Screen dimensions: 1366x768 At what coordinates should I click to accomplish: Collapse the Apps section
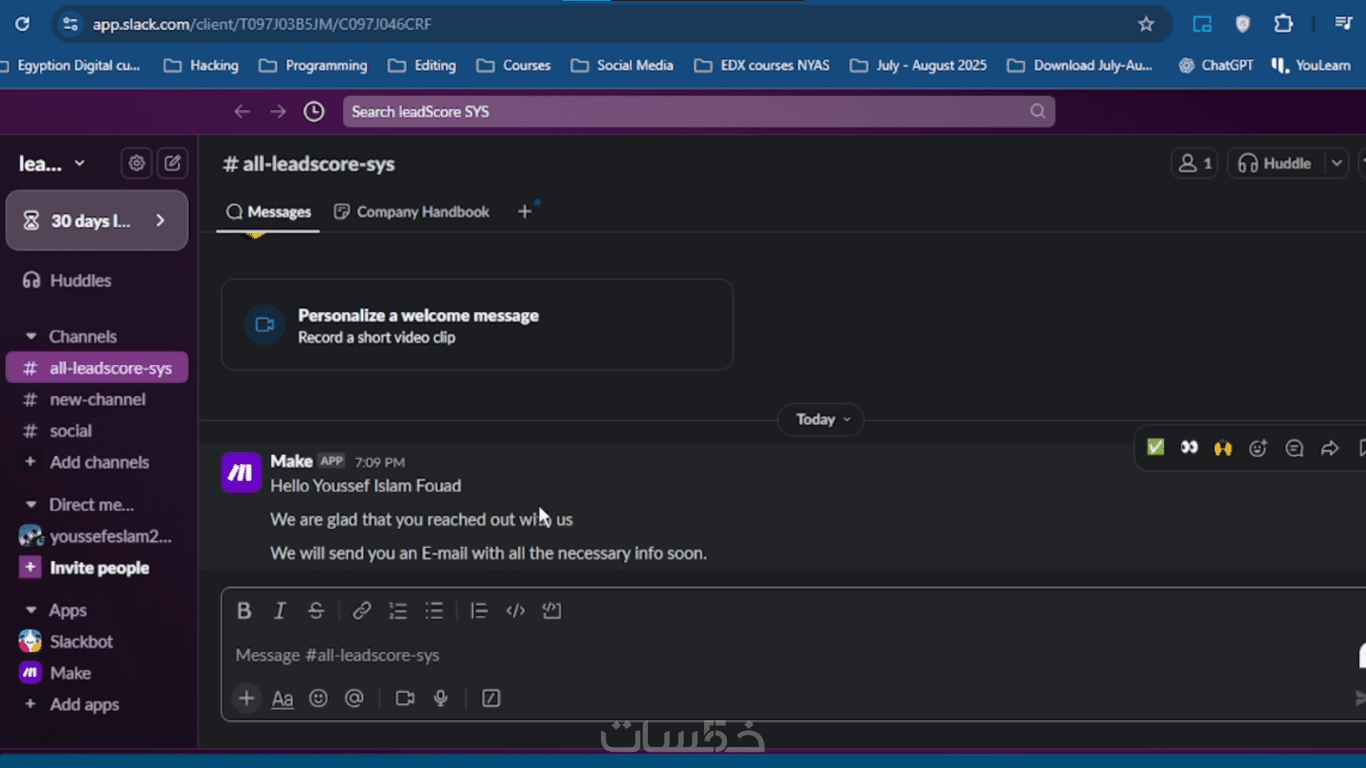31,610
